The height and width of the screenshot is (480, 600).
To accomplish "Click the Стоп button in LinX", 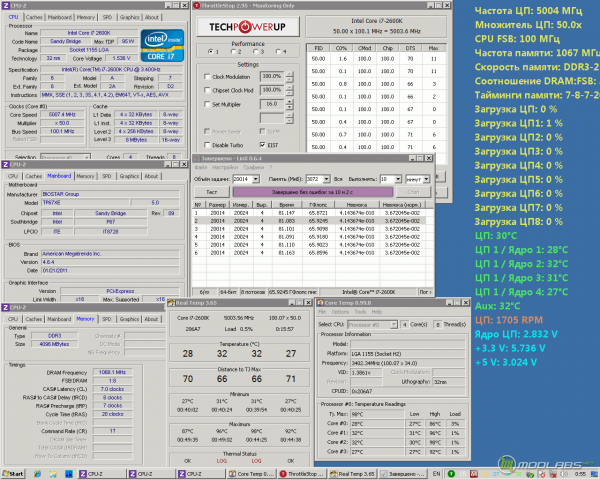I will pos(413,192).
